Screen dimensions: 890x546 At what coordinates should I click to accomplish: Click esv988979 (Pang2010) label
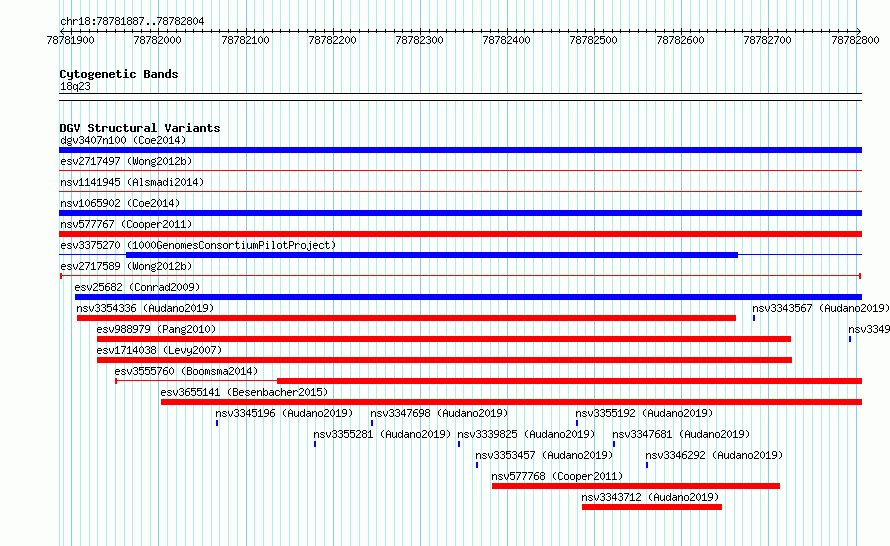[x=156, y=329]
